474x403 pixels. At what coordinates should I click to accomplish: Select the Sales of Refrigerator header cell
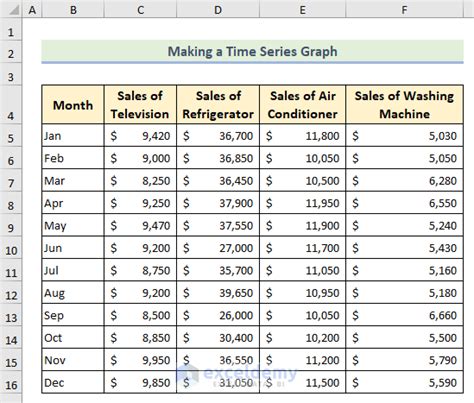(218, 105)
